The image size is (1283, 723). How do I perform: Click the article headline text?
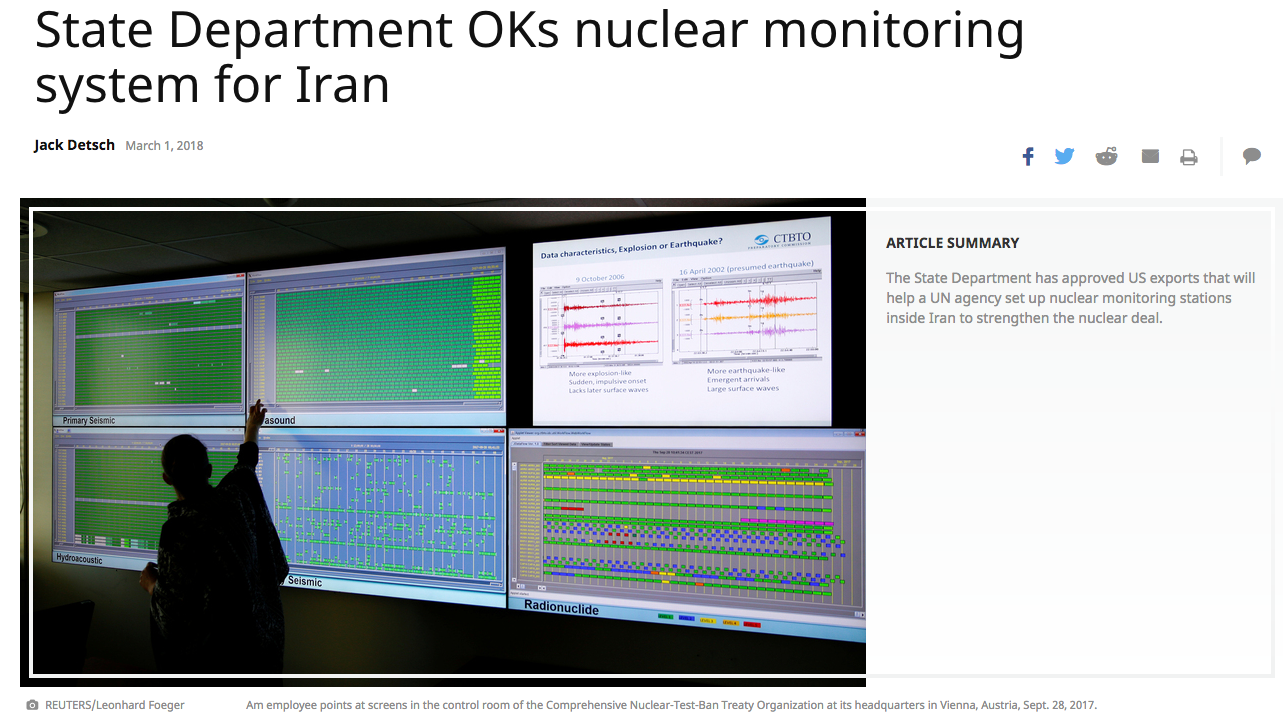pyautogui.click(x=529, y=56)
